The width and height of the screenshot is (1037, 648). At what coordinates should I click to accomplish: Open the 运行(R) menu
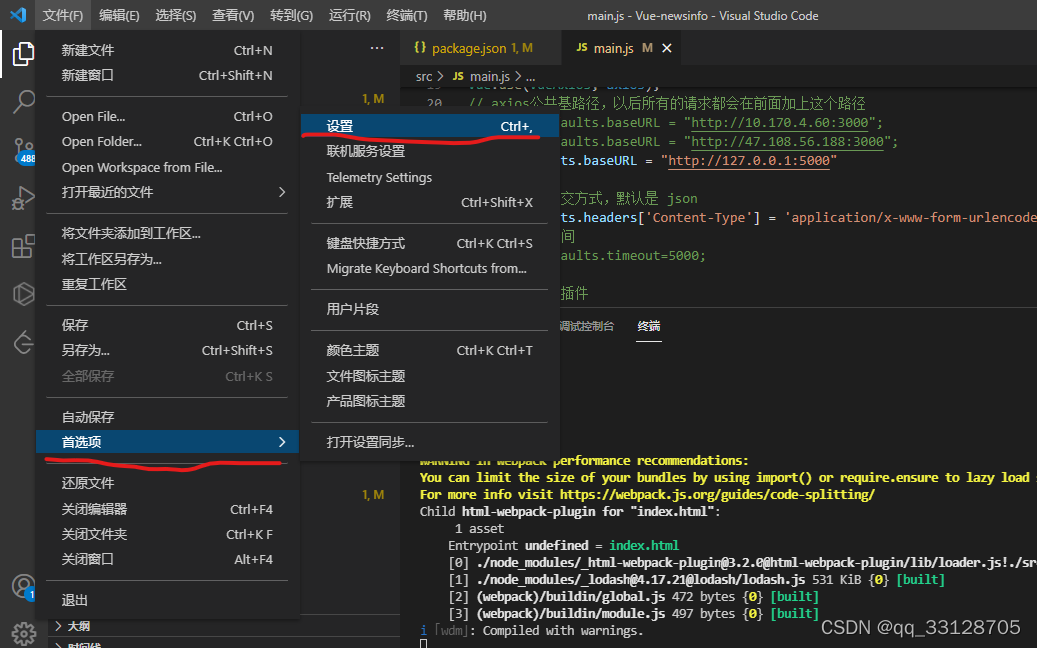[349, 15]
